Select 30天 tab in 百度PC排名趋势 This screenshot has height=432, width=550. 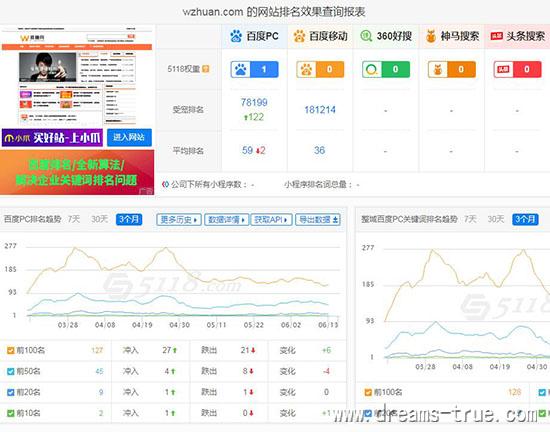pos(100,219)
